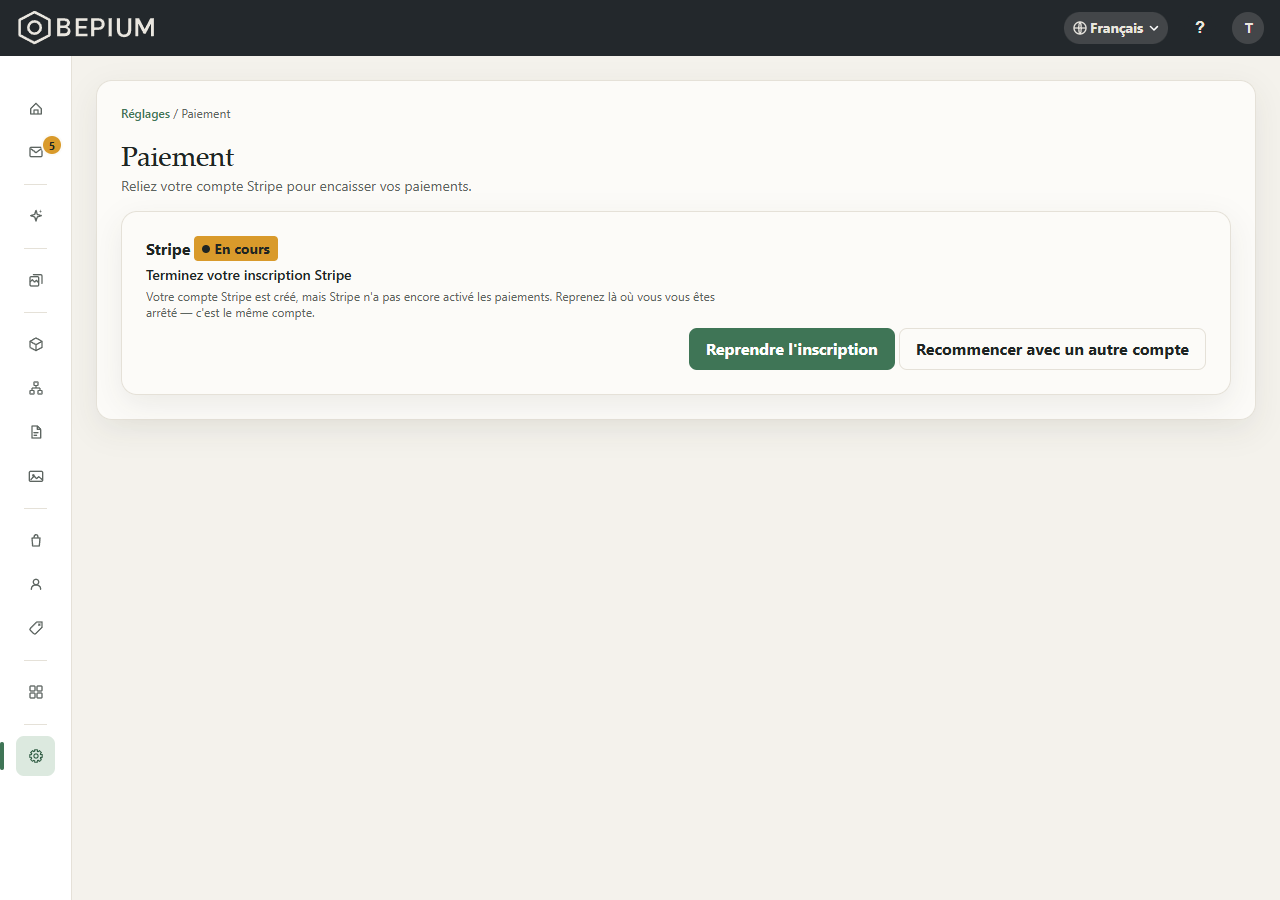1280x900 pixels.
Task: Click the Paiement breadcrumb text
Action: click(206, 114)
